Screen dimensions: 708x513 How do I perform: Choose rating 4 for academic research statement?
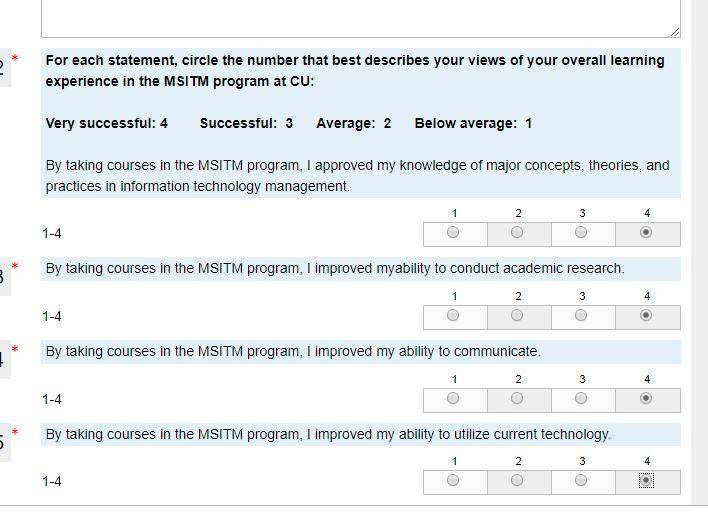pyautogui.click(x=646, y=315)
